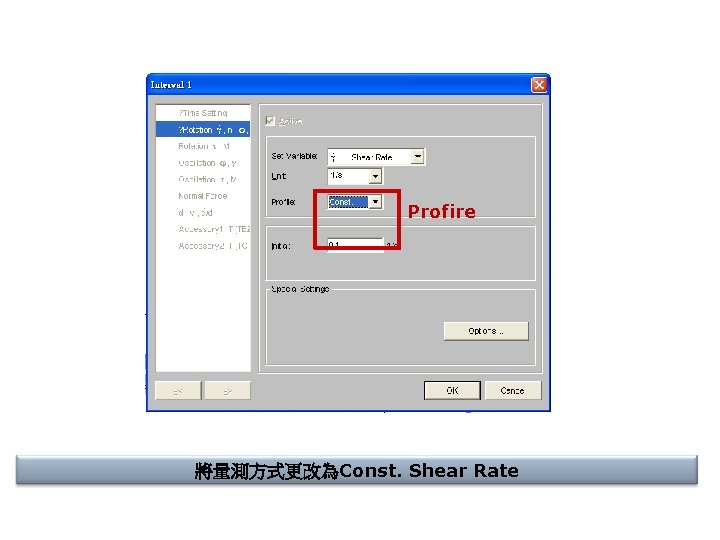Screen dimensions: 720x540
Task: Click the next interval arrow button
Action: 227,391
